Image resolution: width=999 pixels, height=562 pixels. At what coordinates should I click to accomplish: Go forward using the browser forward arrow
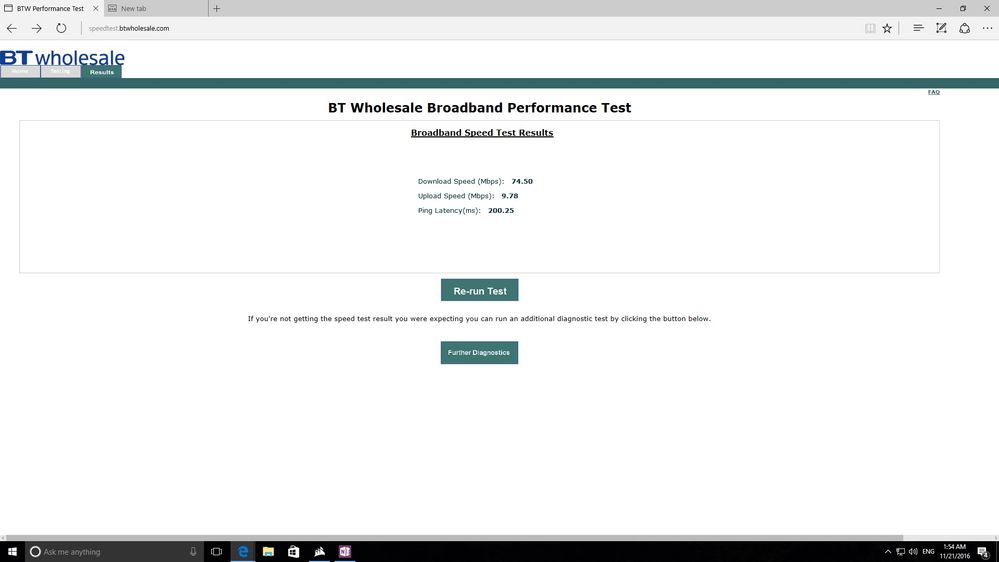click(x=36, y=28)
